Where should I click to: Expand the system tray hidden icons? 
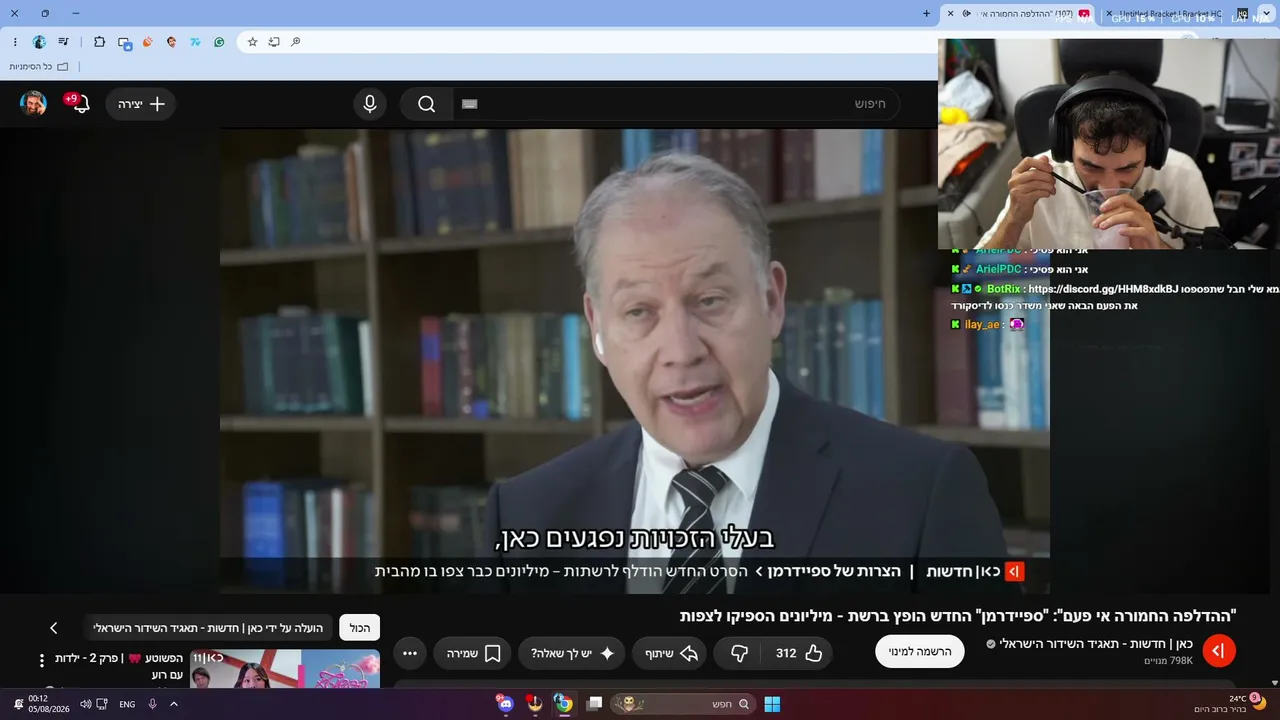pos(173,704)
